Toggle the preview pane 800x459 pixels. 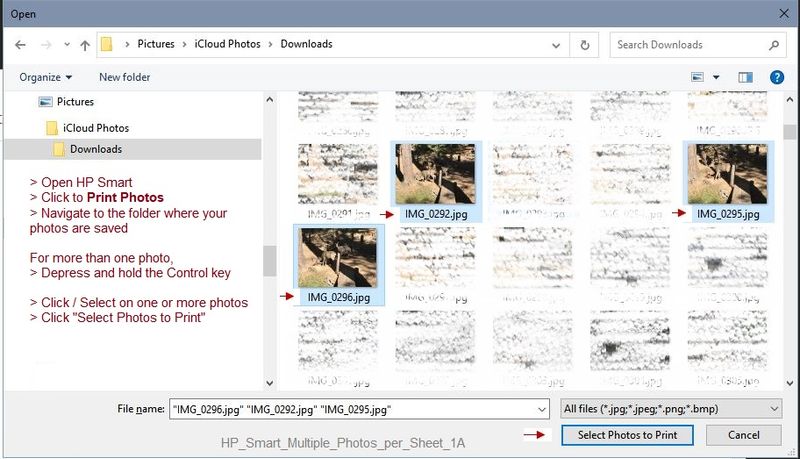coord(745,77)
